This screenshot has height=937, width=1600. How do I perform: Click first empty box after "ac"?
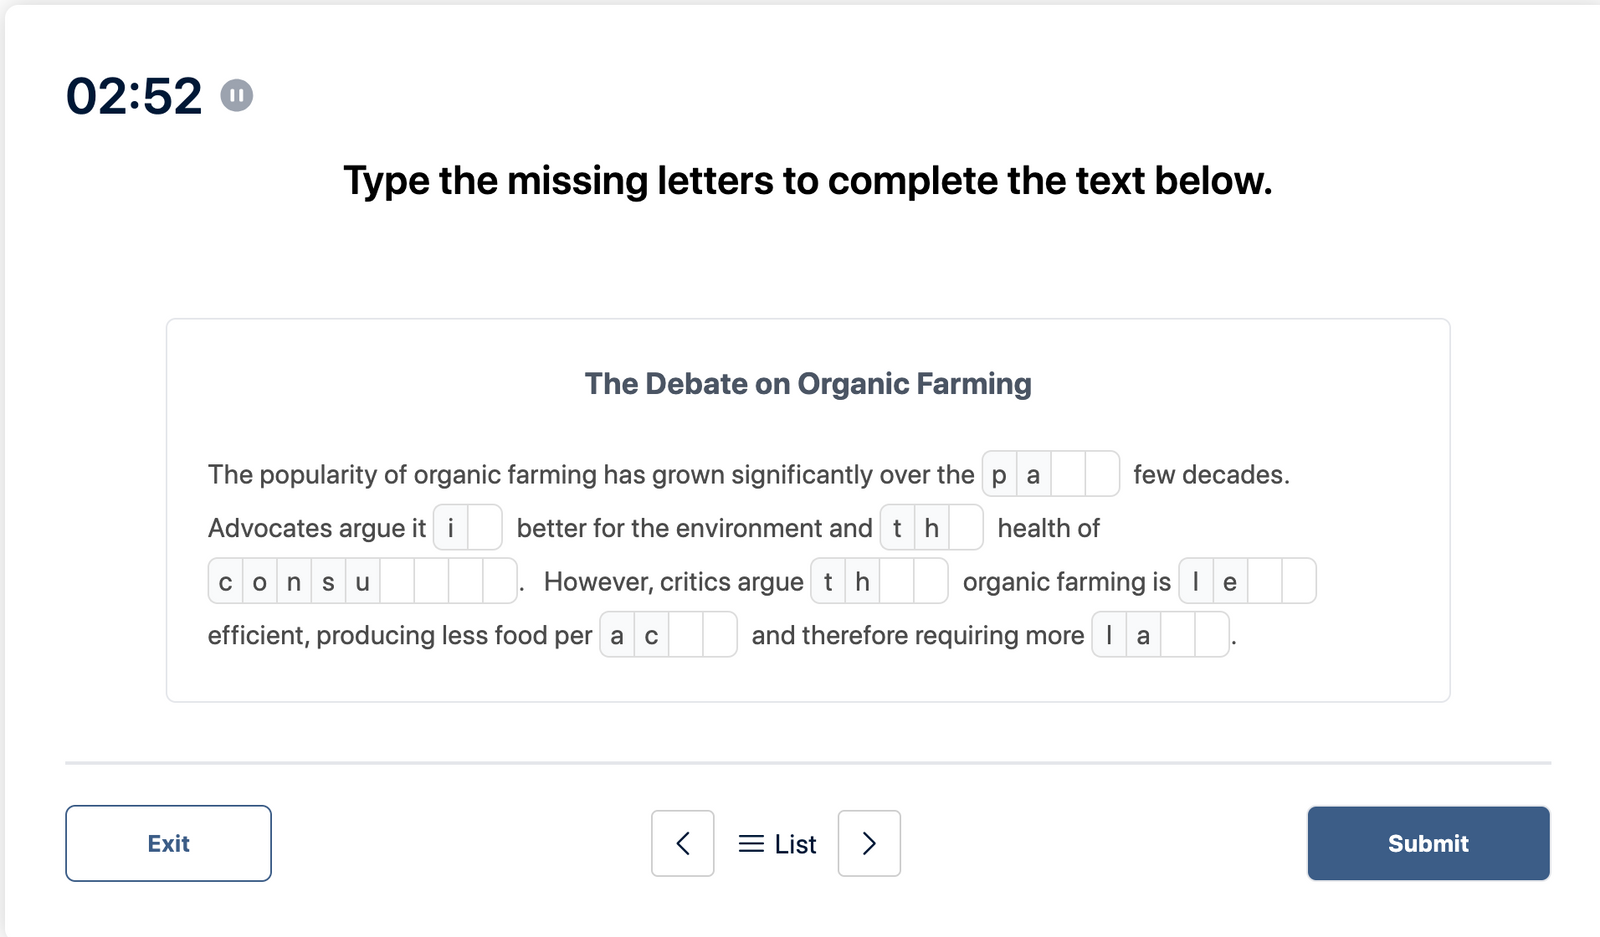[686, 635]
